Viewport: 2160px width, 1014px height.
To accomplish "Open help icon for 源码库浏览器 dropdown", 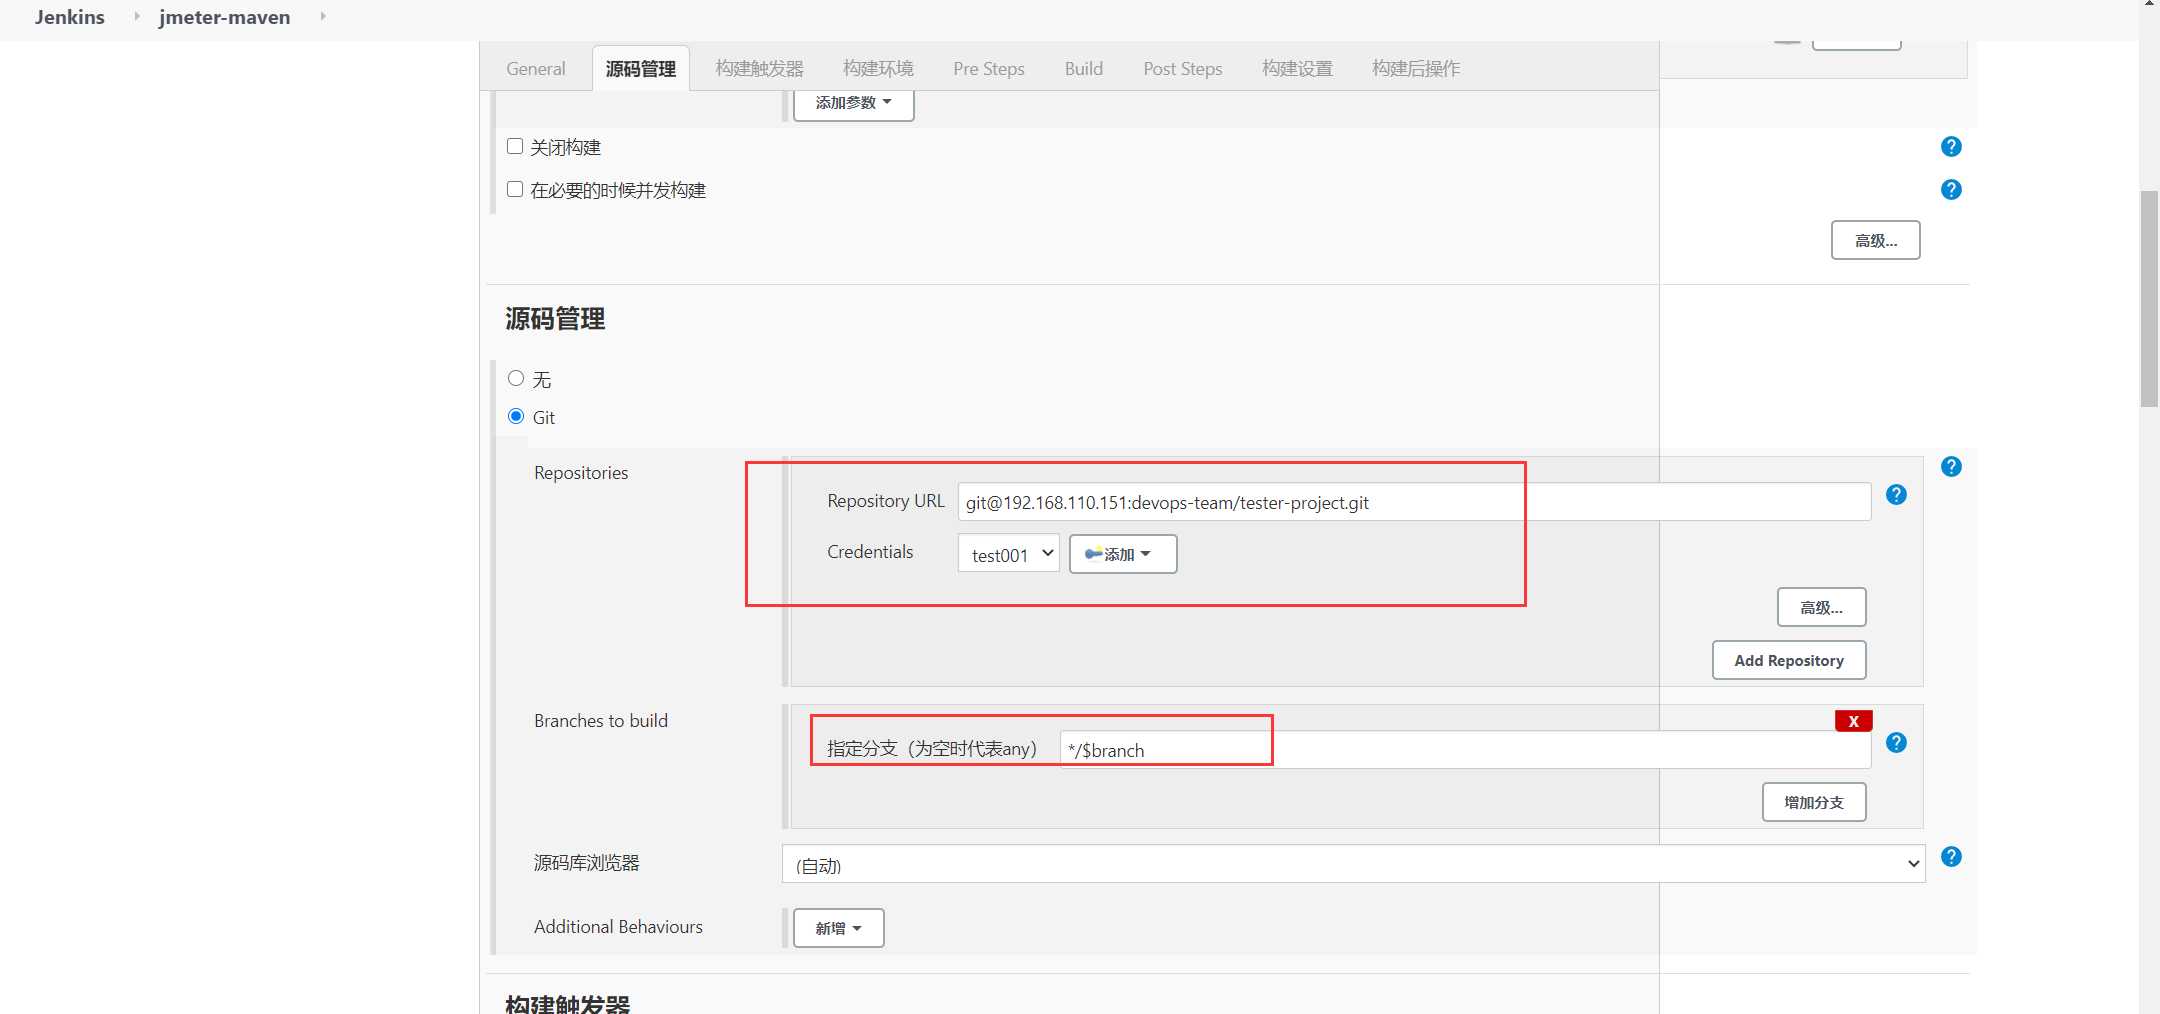I will click(x=1951, y=857).
